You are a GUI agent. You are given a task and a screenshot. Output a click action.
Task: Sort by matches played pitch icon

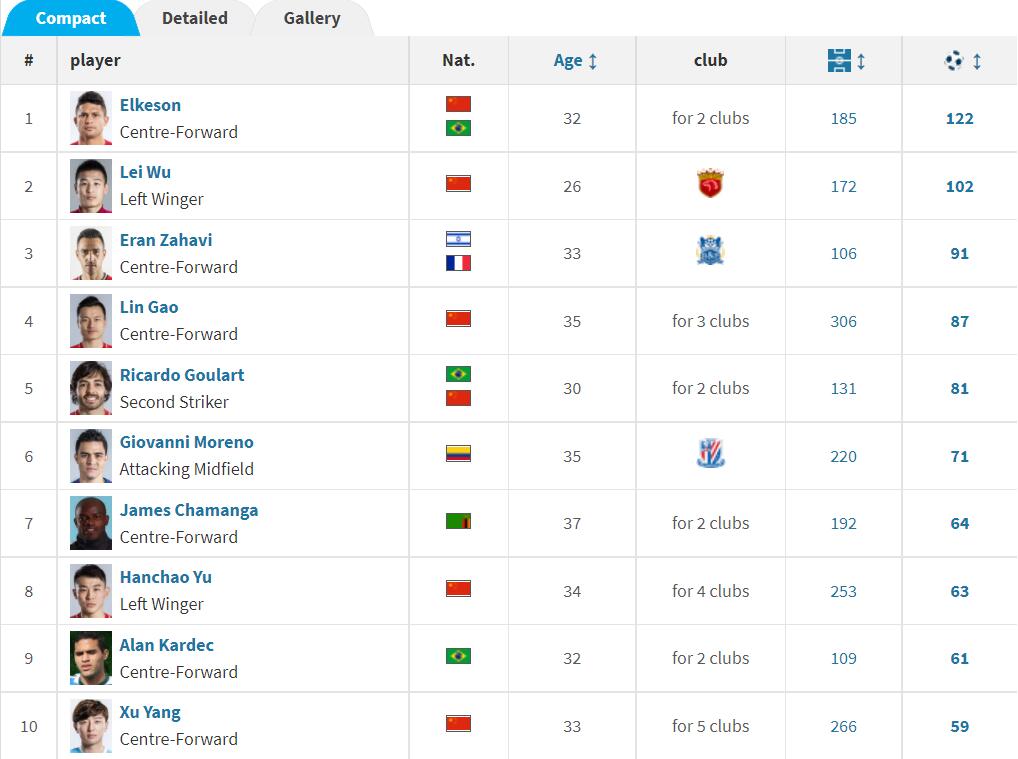(x=839, y=60)
